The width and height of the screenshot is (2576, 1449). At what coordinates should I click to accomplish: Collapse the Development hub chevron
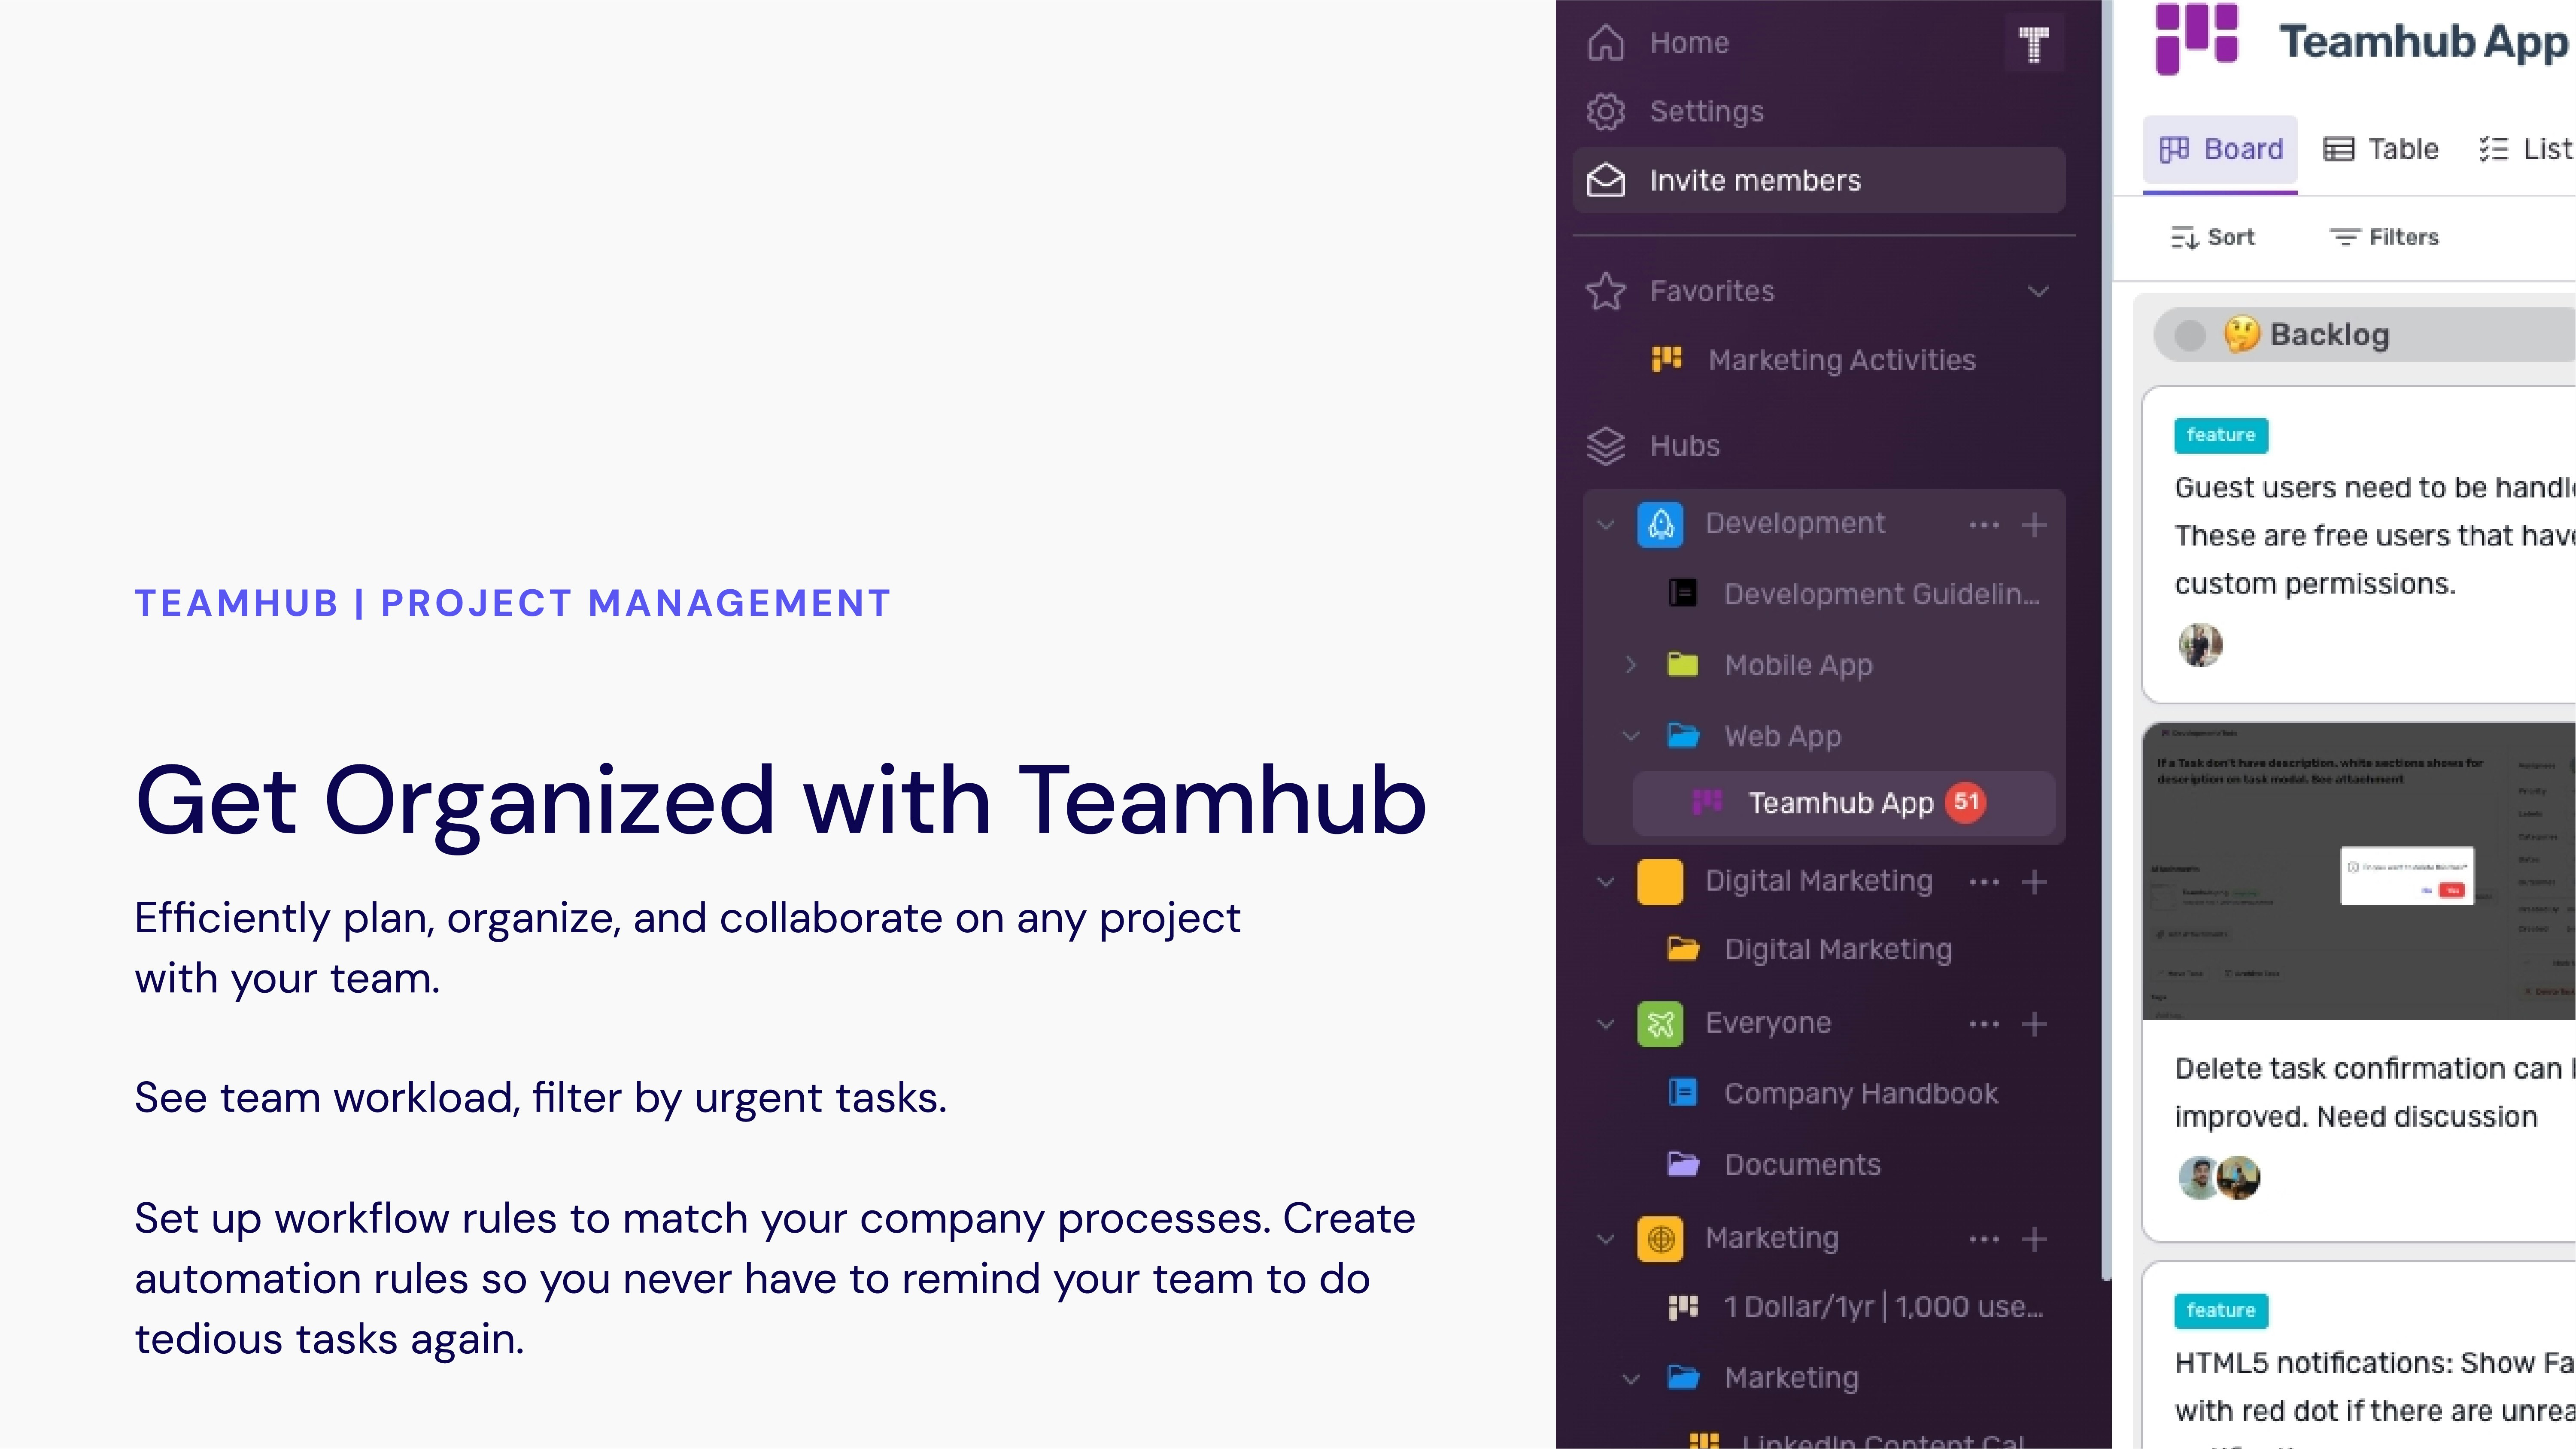[1606, 524]
